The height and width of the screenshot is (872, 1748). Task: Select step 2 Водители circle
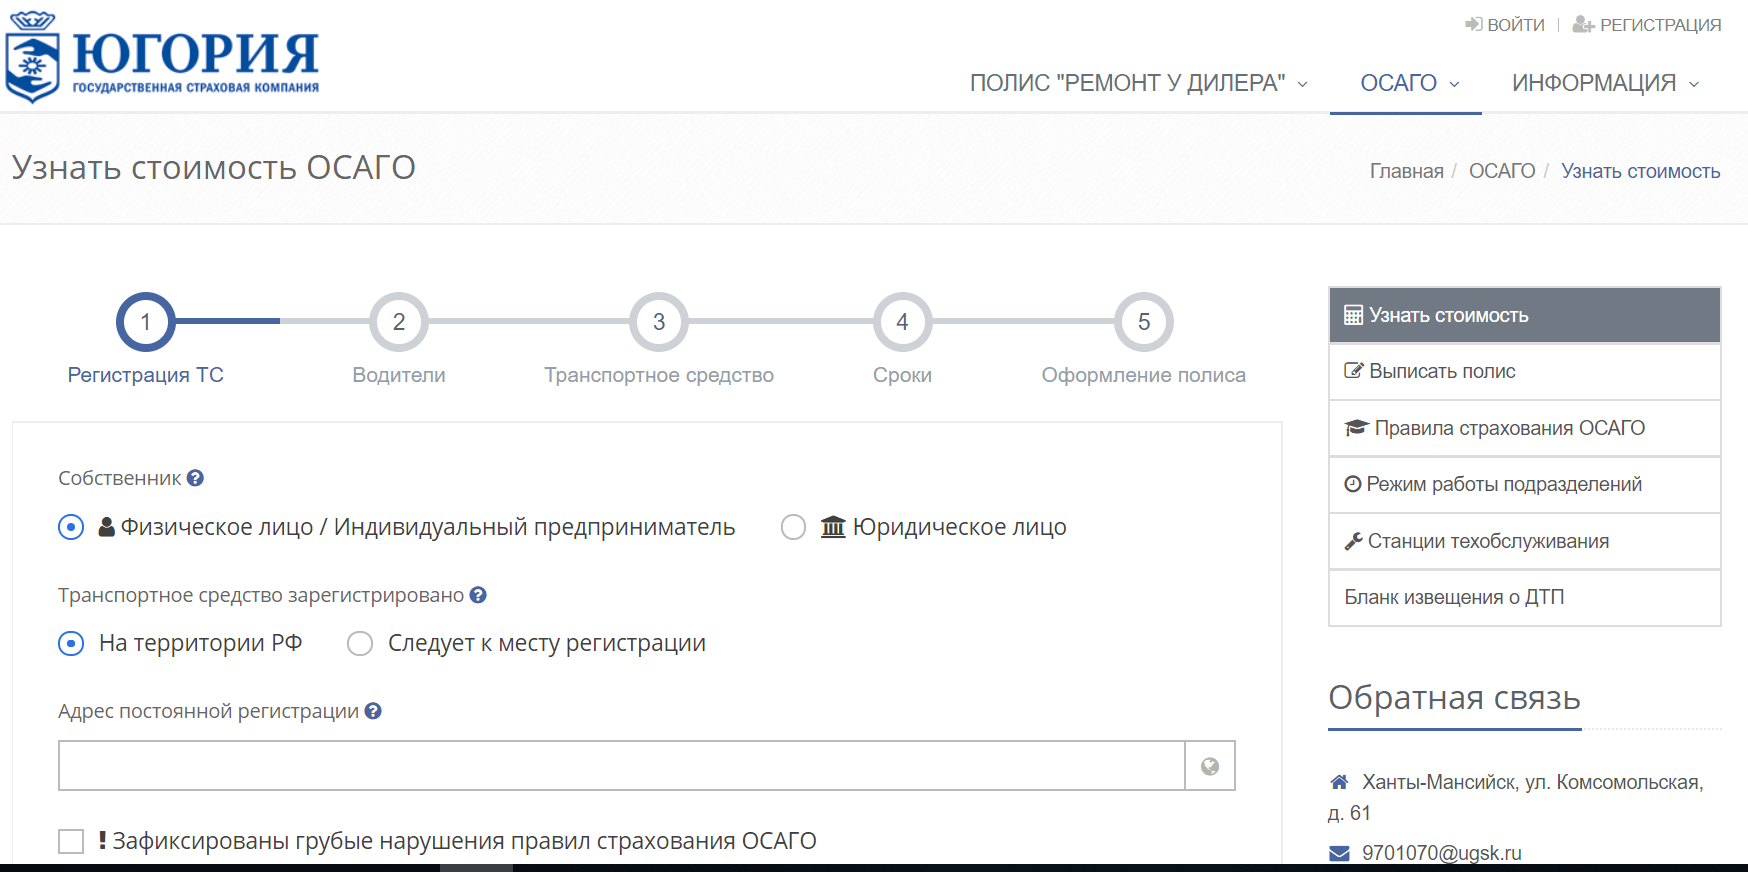(x=399, y=322)
